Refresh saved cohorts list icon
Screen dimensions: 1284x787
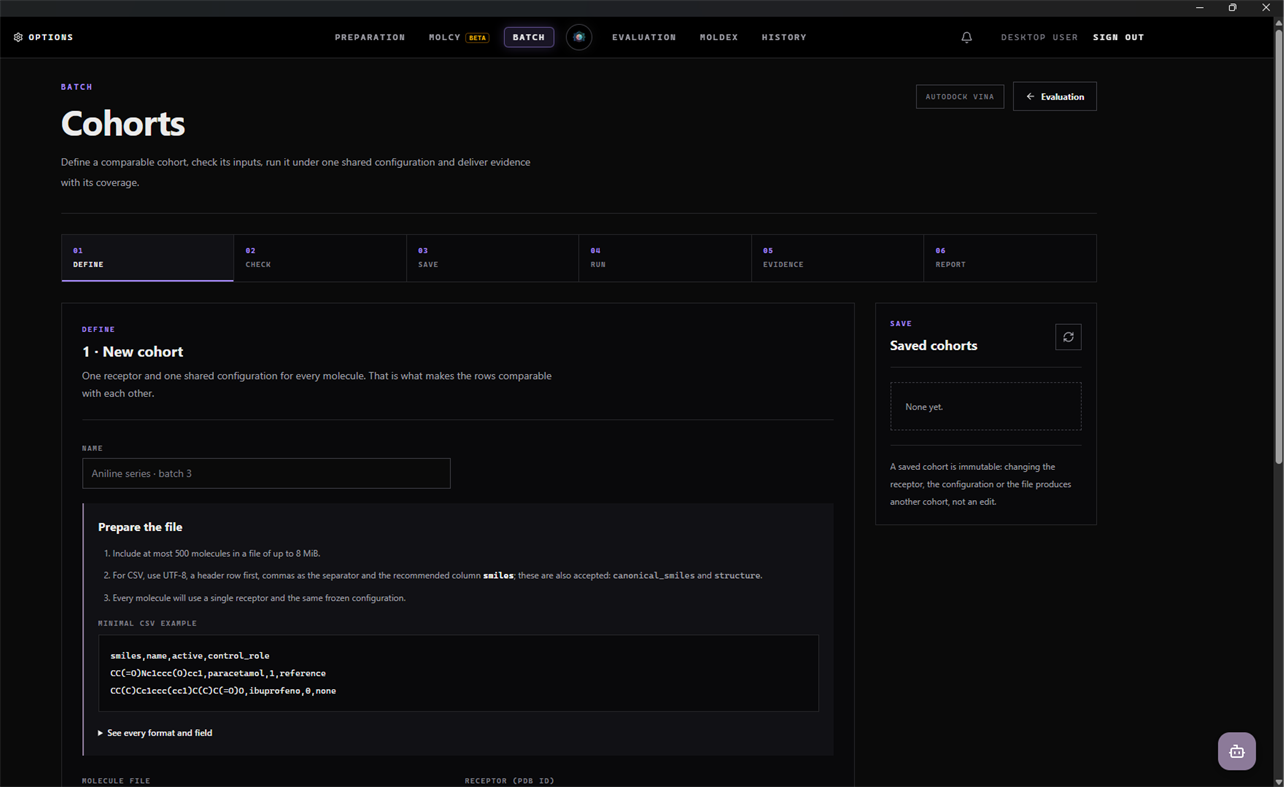pos(1068,337)
